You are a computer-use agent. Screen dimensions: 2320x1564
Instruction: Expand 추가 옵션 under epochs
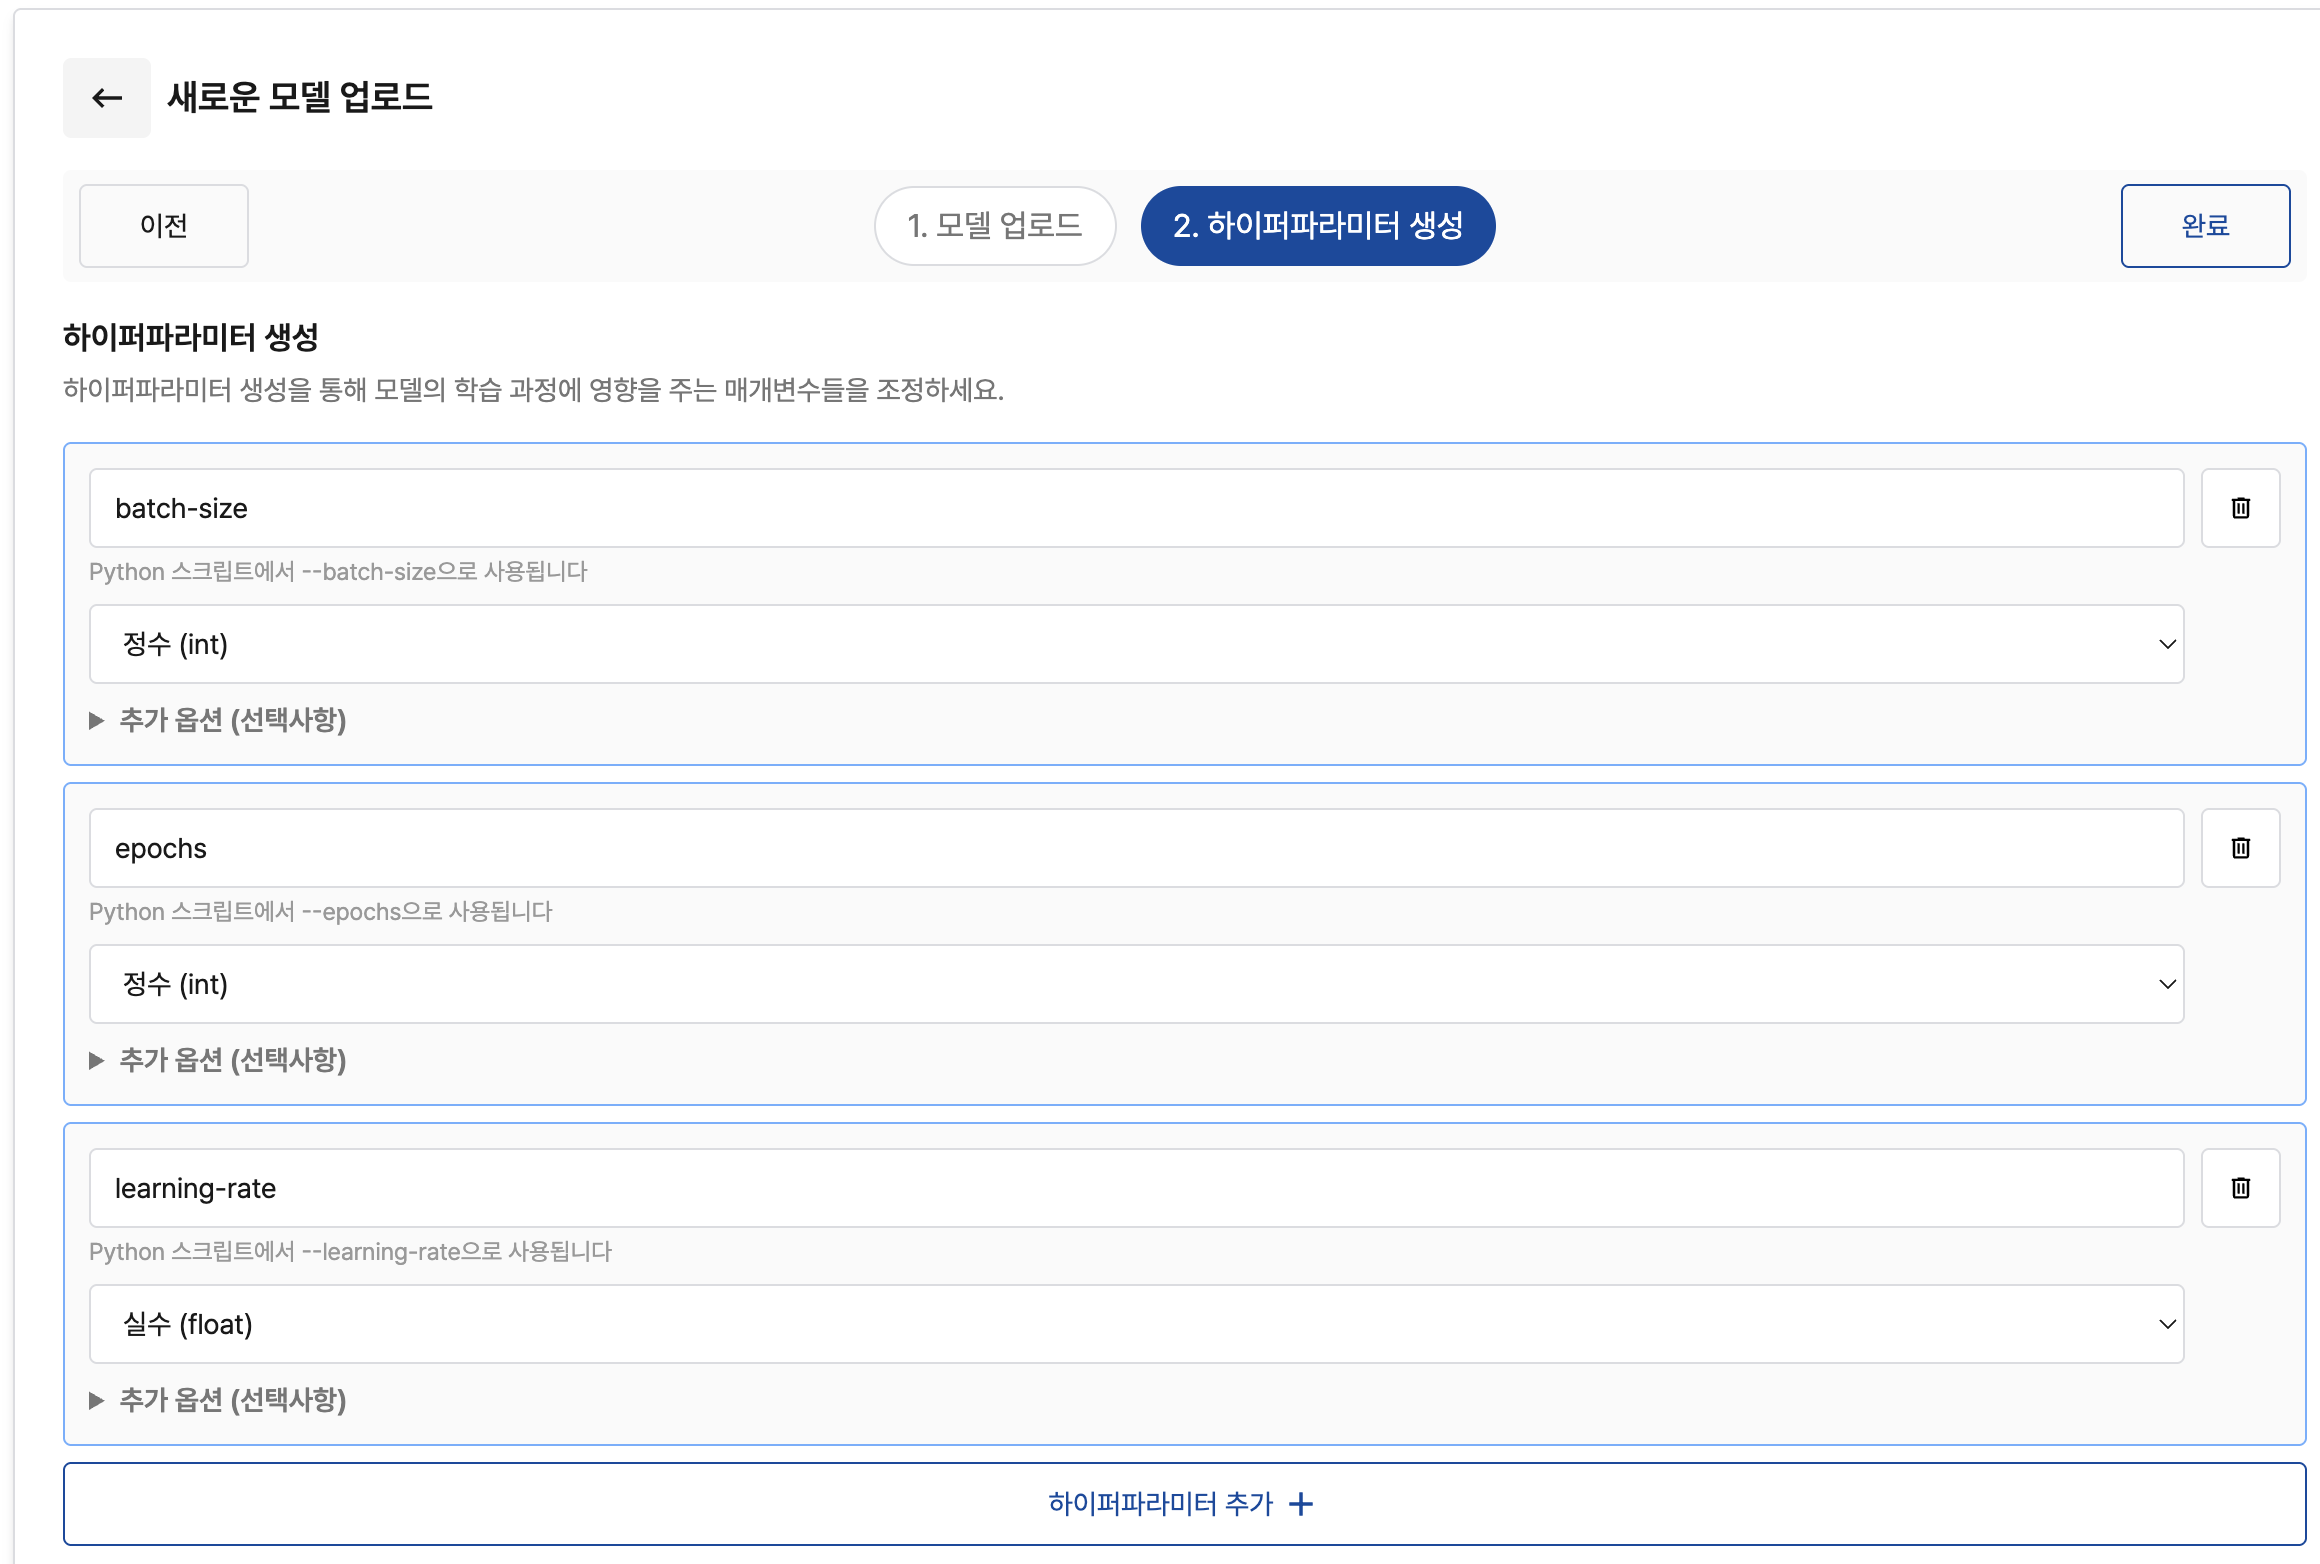tap(232, 1060)
